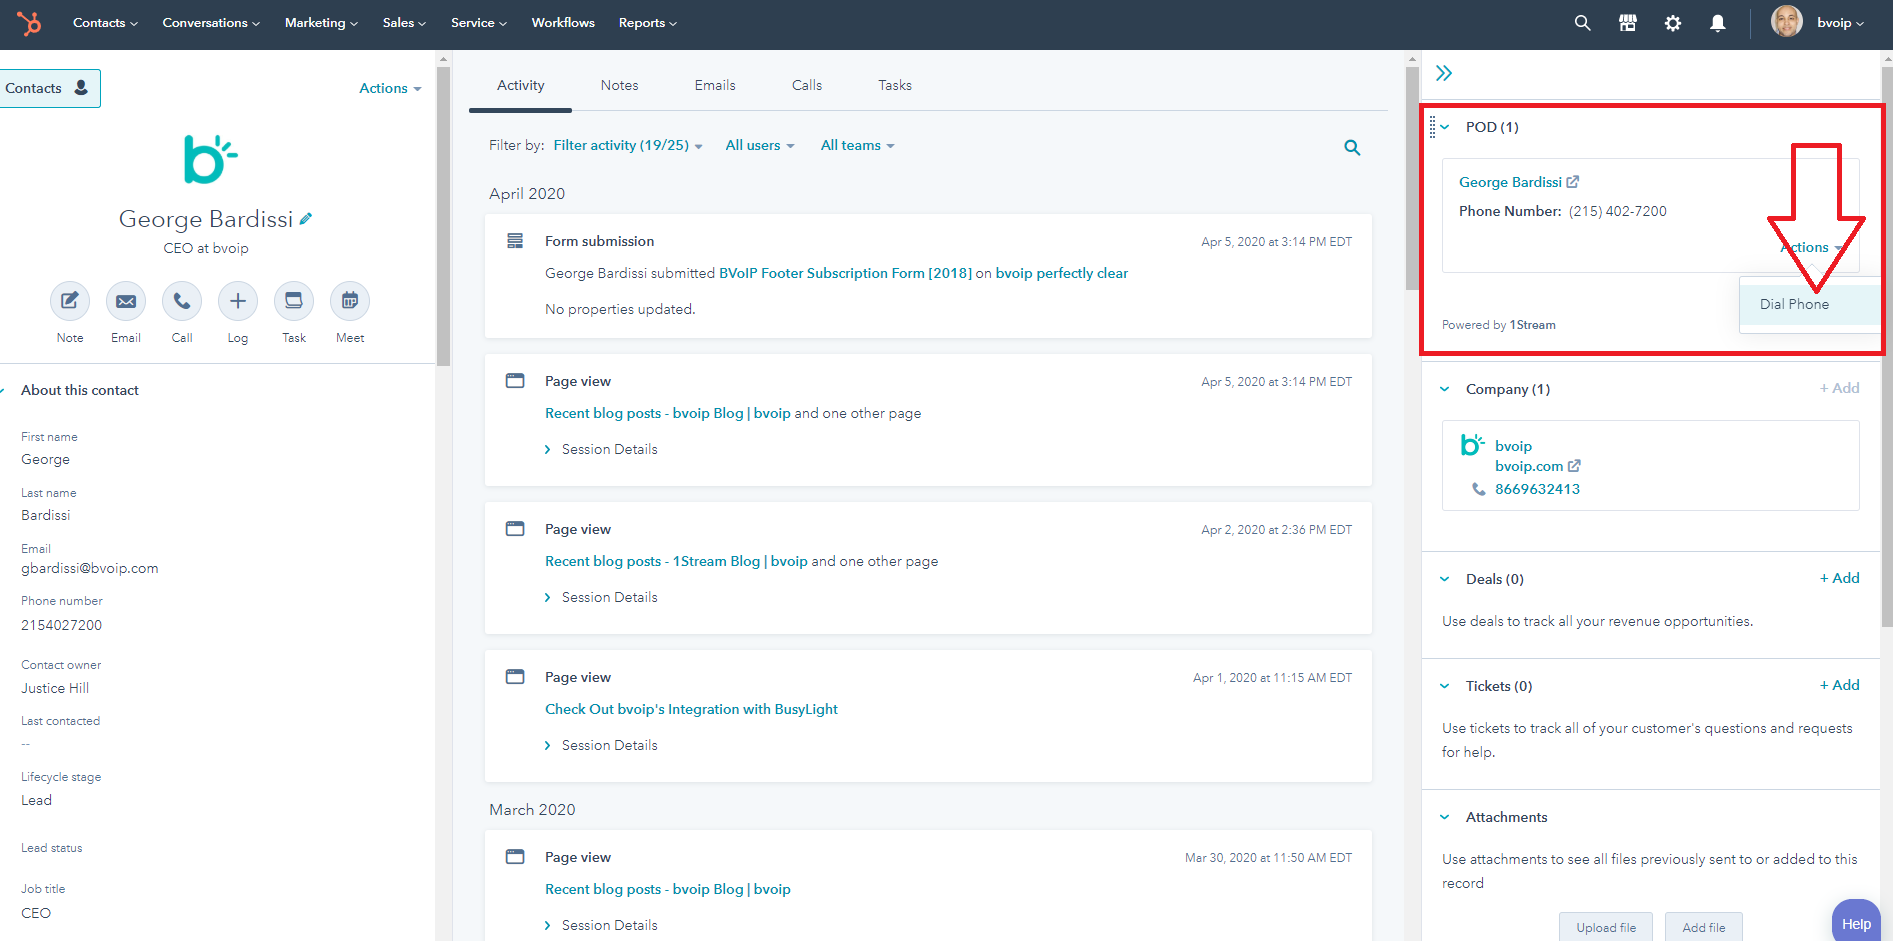Click the Upload file button
The width and height of the screenshot is (1893, 941).
pos(1606,927)
